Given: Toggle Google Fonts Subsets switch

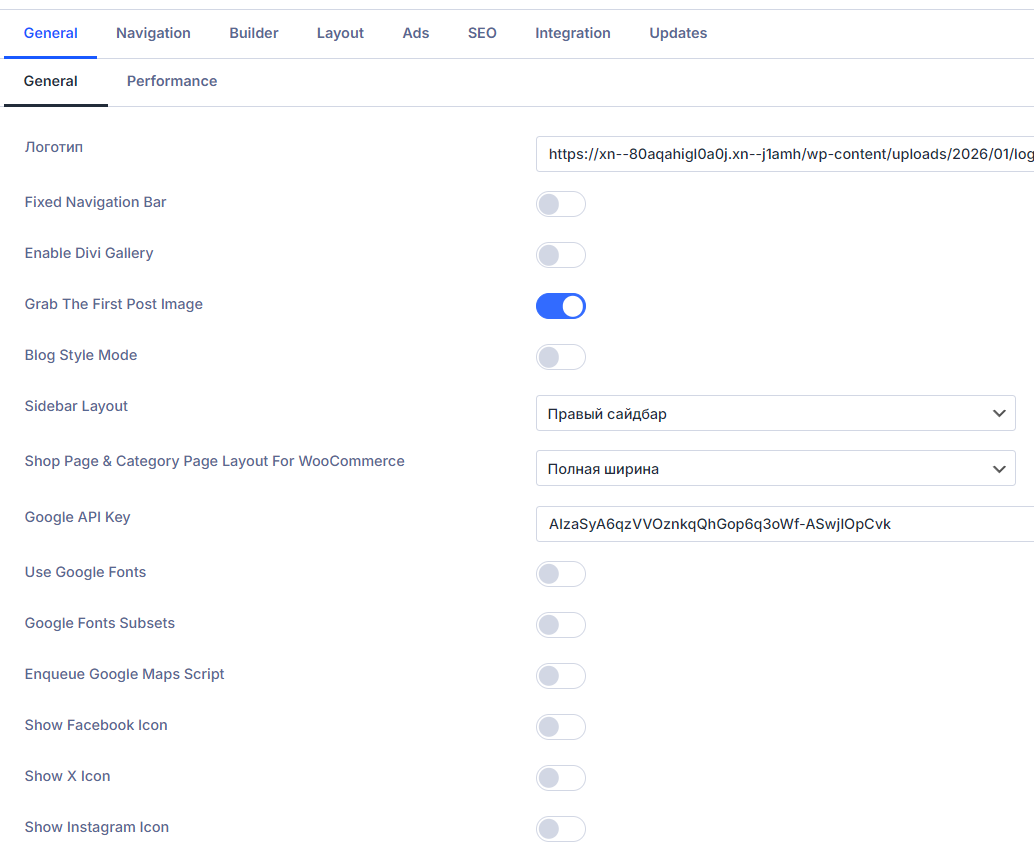Looking at the screenshot, I should click(x=560, y=625).
